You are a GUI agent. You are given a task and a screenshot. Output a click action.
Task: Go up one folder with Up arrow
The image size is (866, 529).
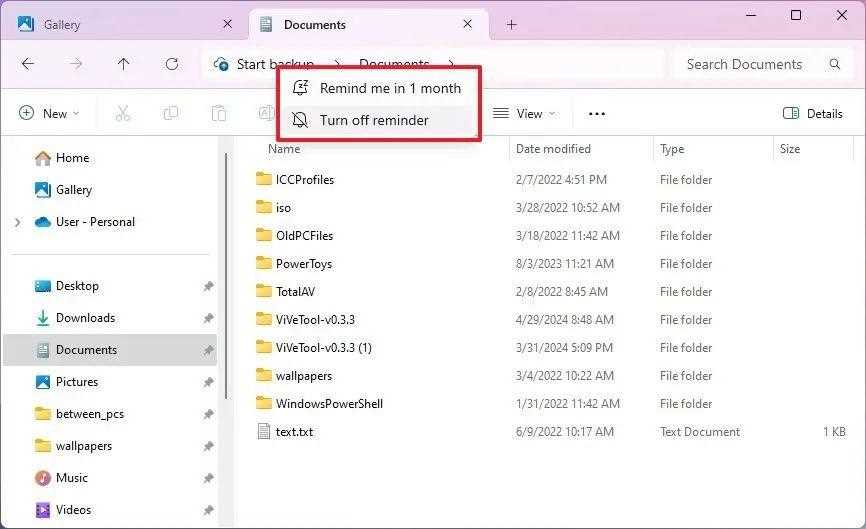[123, 64]
